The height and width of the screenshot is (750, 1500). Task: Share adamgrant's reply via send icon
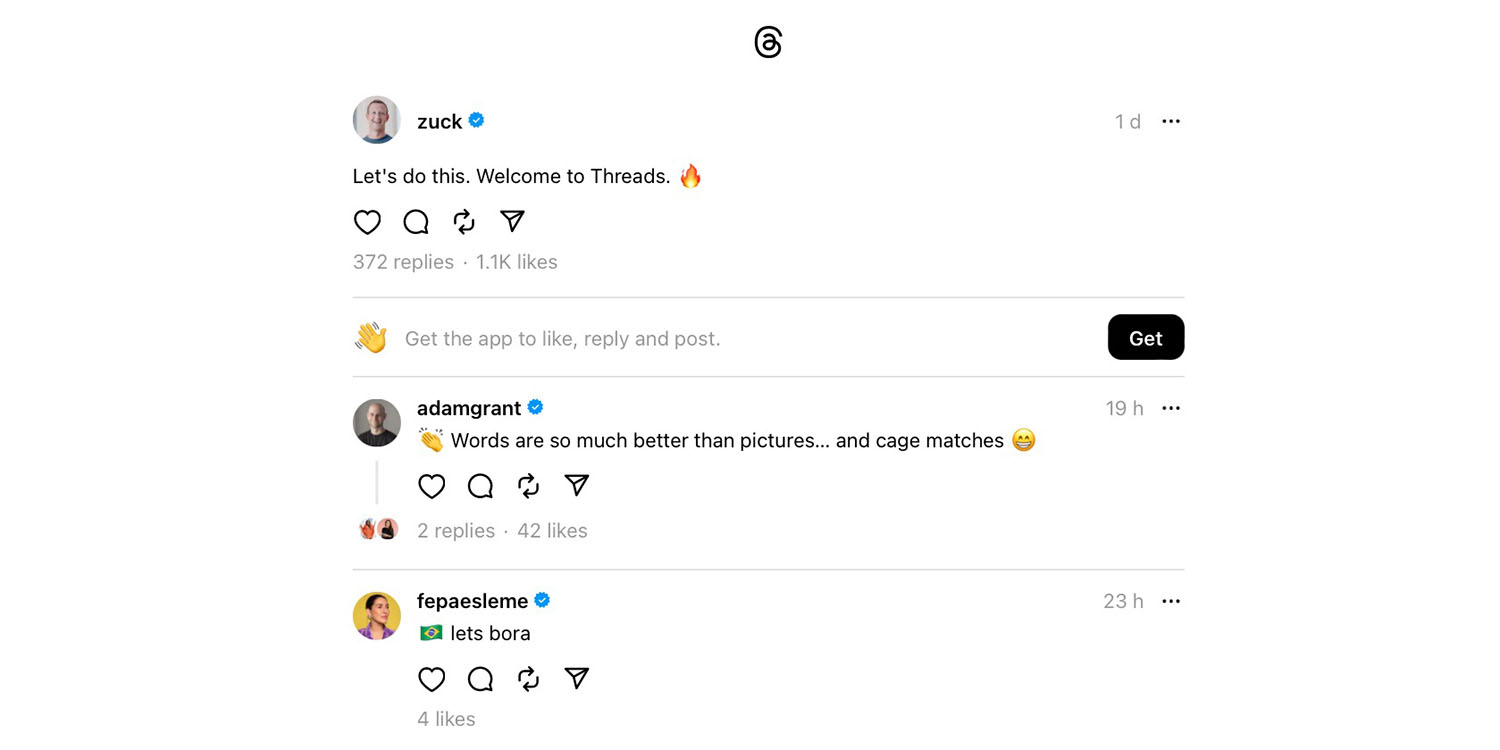coord(576,485)
